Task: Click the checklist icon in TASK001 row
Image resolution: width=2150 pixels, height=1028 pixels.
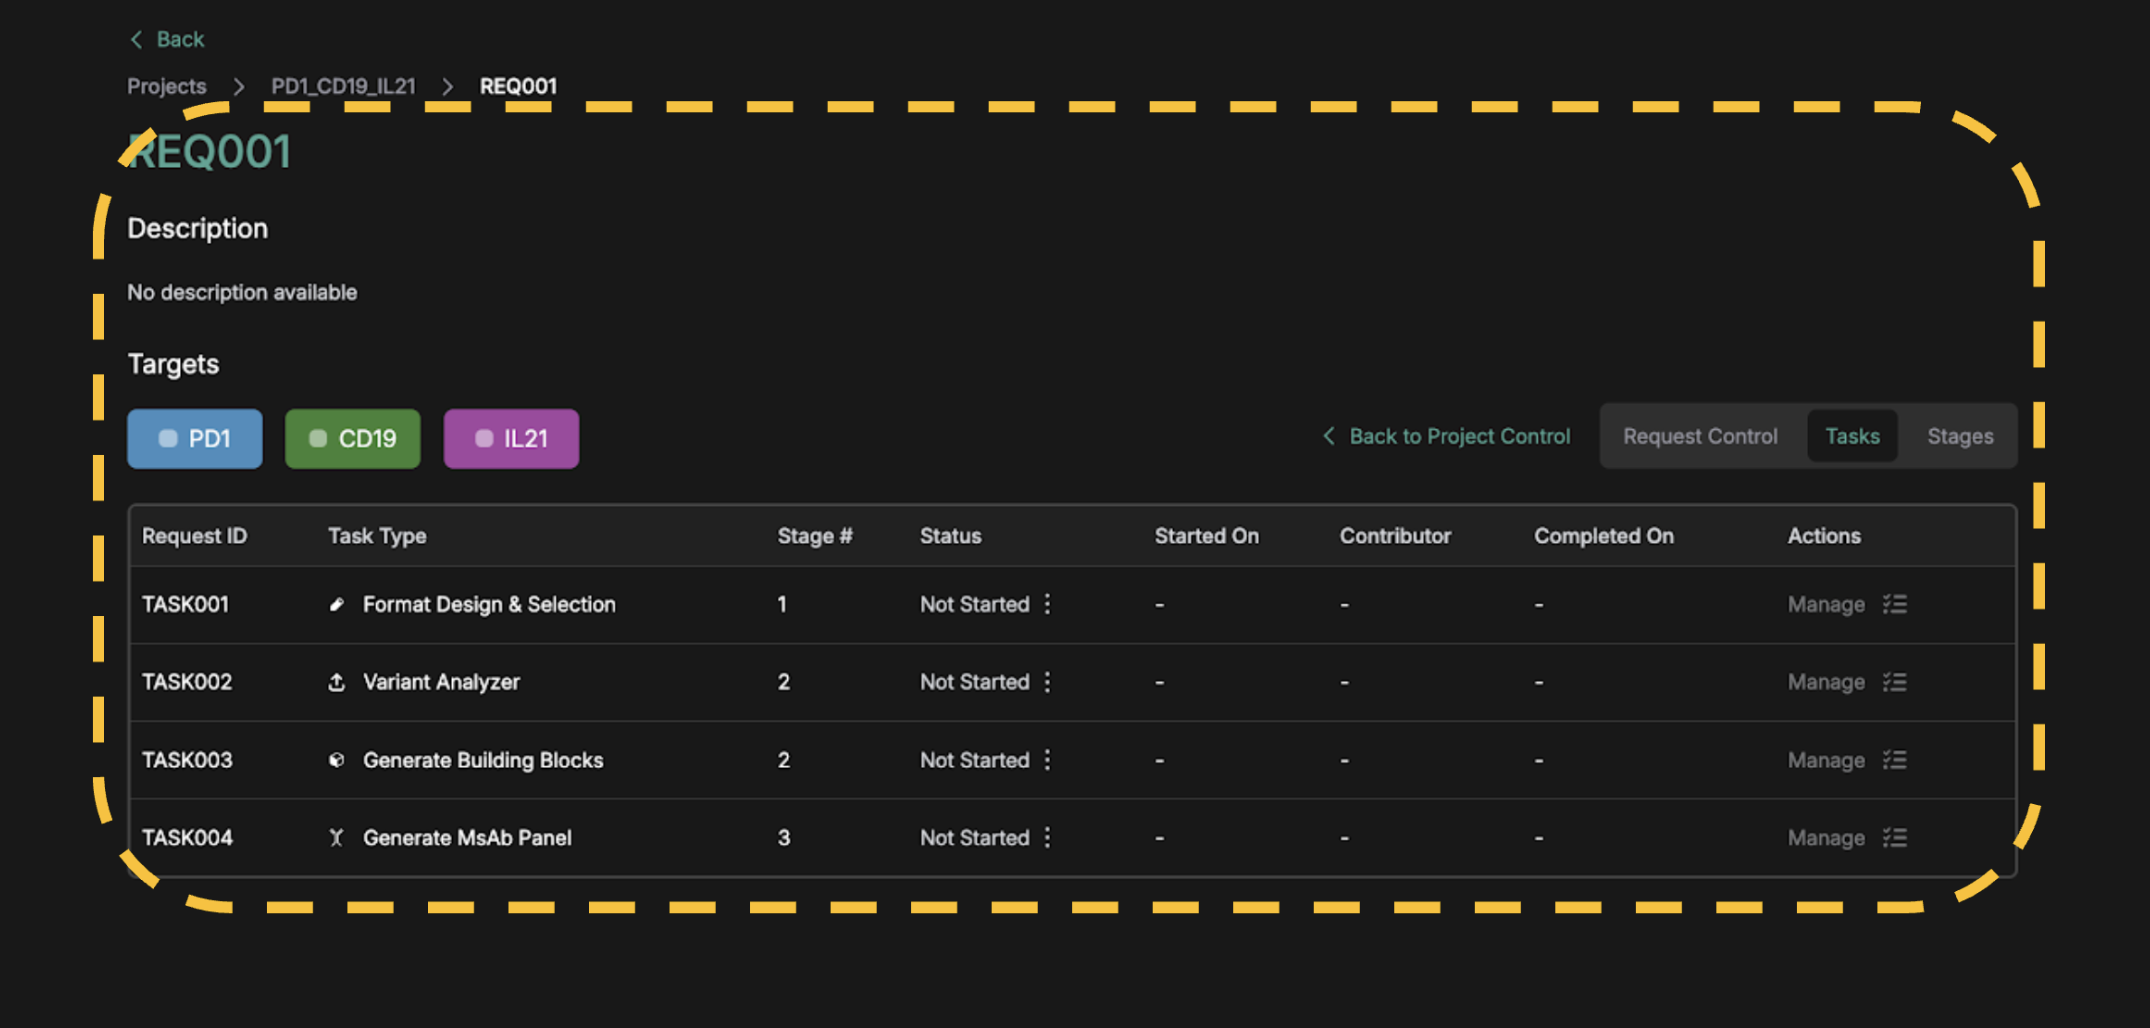Action: [1894, 604]
